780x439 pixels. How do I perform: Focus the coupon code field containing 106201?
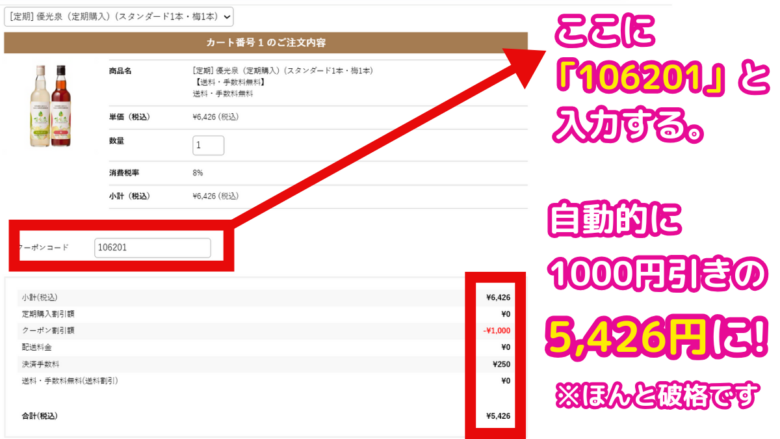coord(152,247)
